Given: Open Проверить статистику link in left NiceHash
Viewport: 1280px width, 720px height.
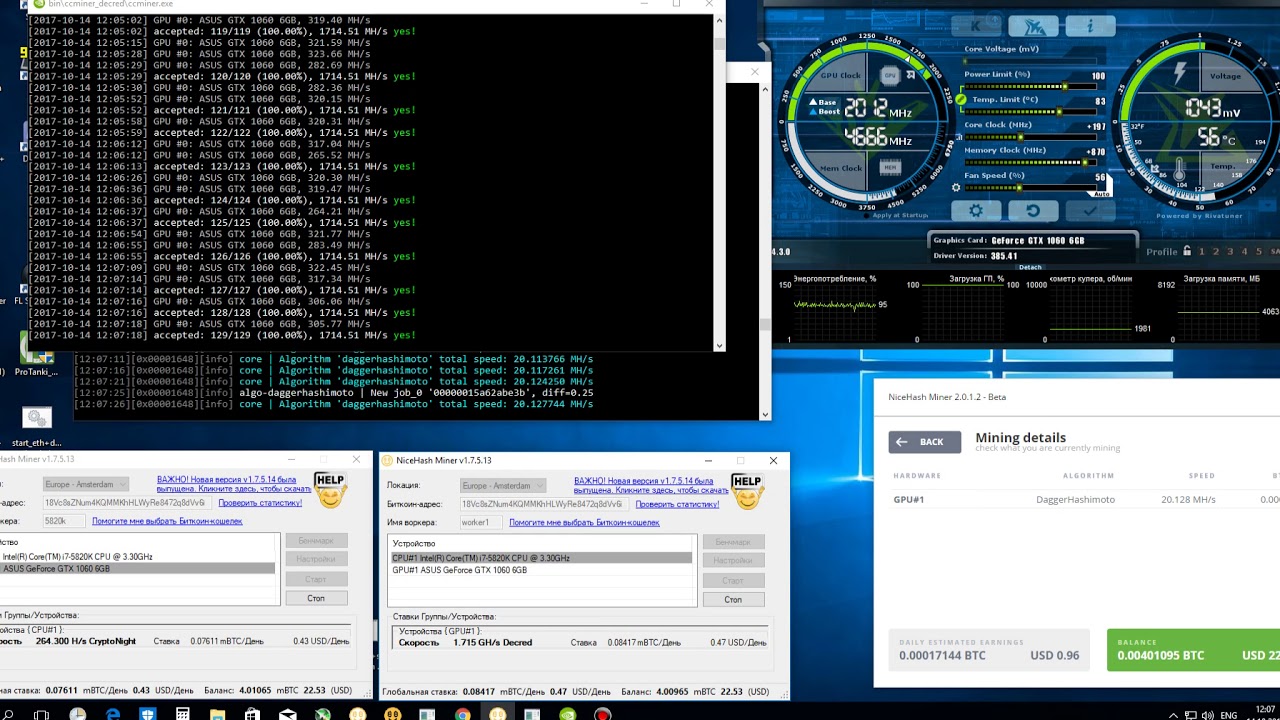Looking at the screenshot, I should point(260,503).
